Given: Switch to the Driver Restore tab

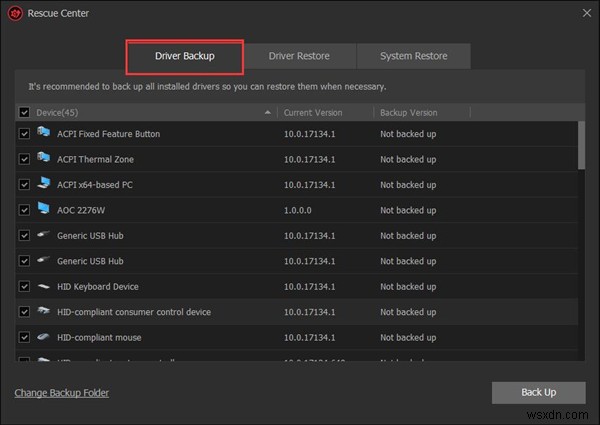Looking at the screenshot, I should [298, 56].
